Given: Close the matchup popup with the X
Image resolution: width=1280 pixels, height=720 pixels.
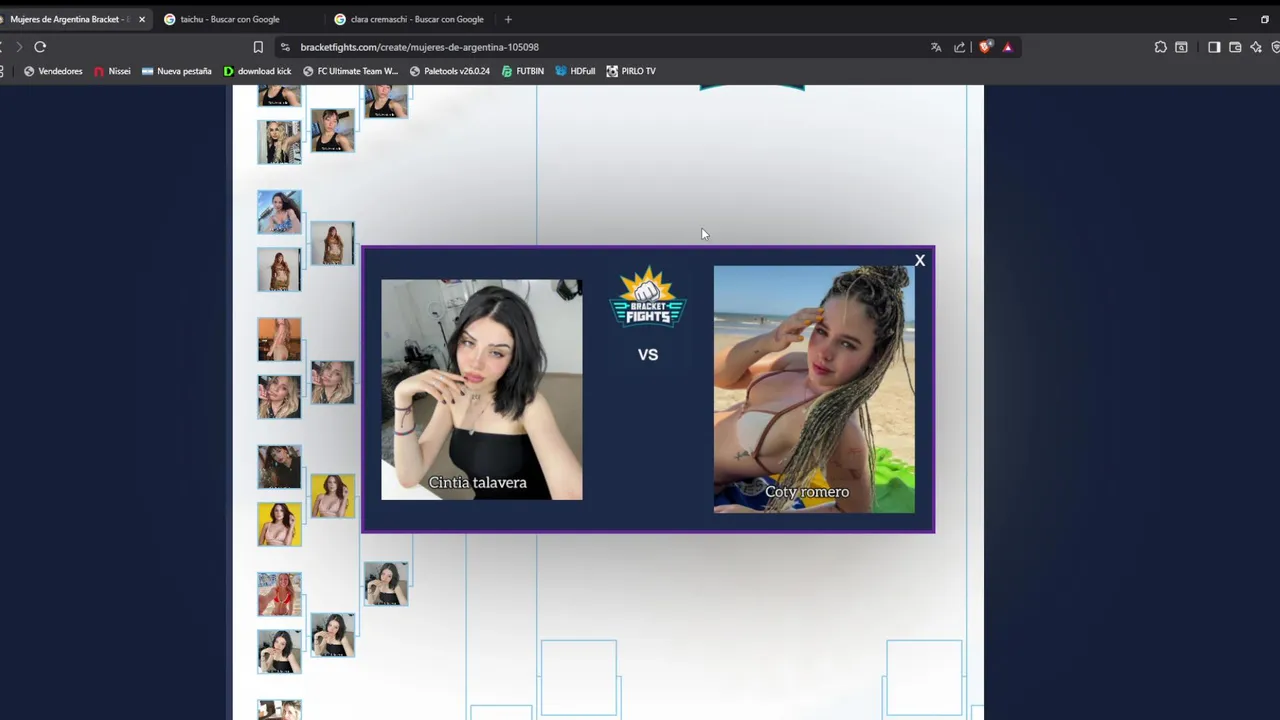Looking at the screenshot, I should point(920,261).
